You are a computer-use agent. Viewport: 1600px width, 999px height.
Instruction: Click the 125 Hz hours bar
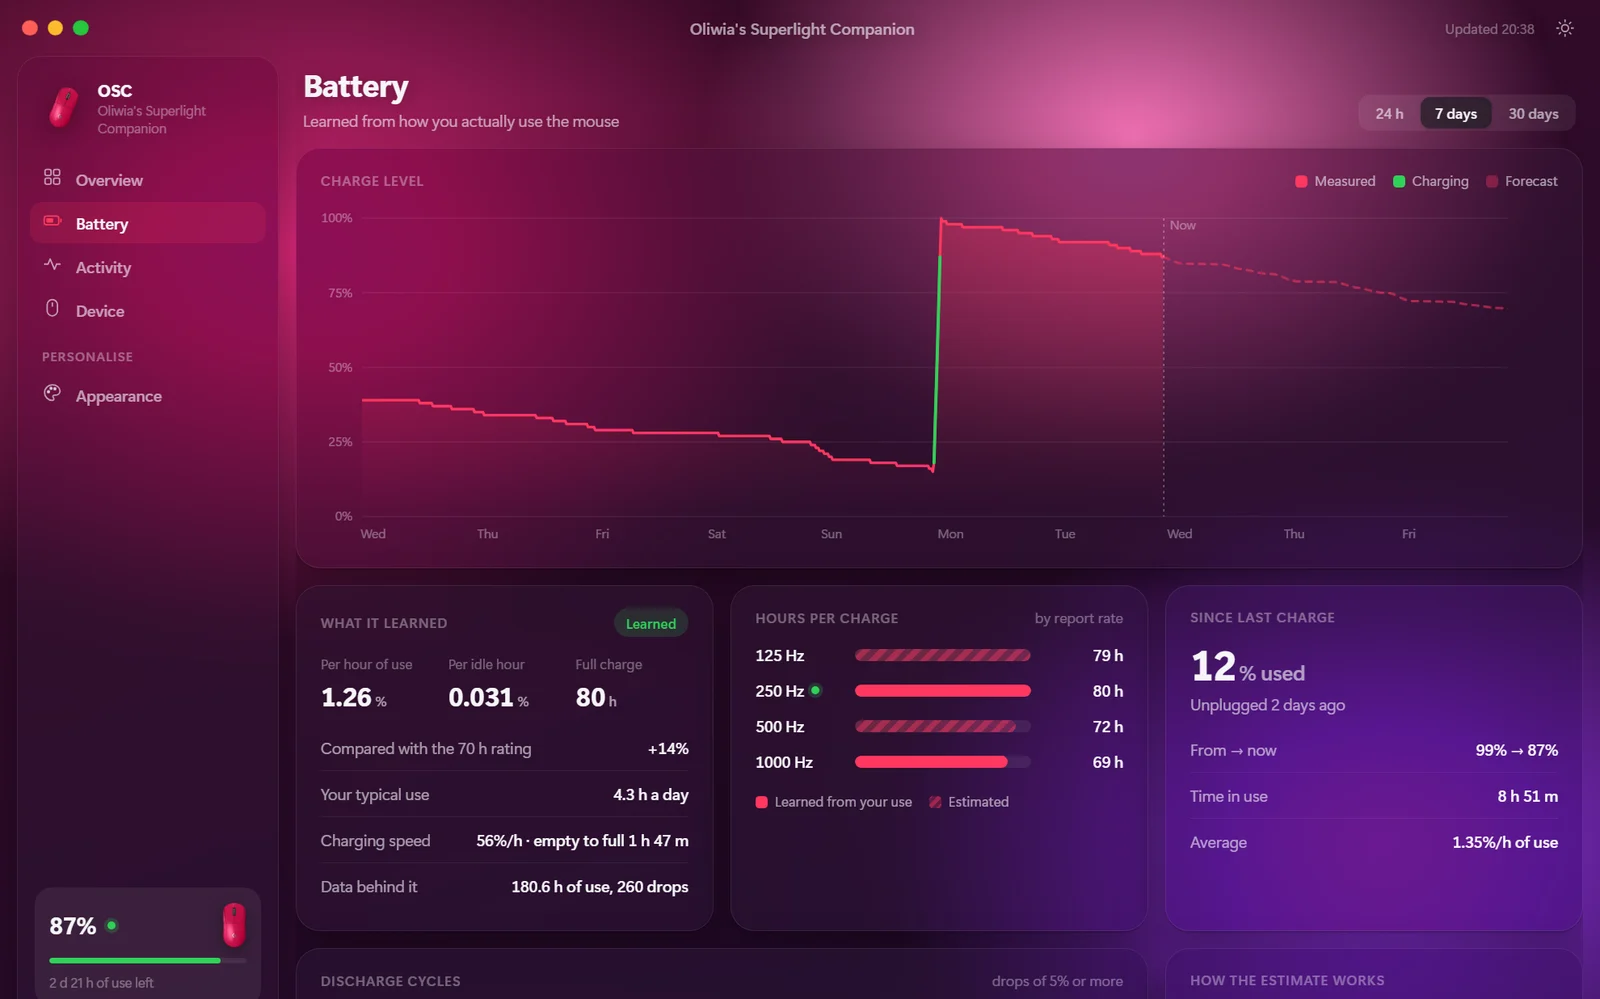(x=942, y=655)
